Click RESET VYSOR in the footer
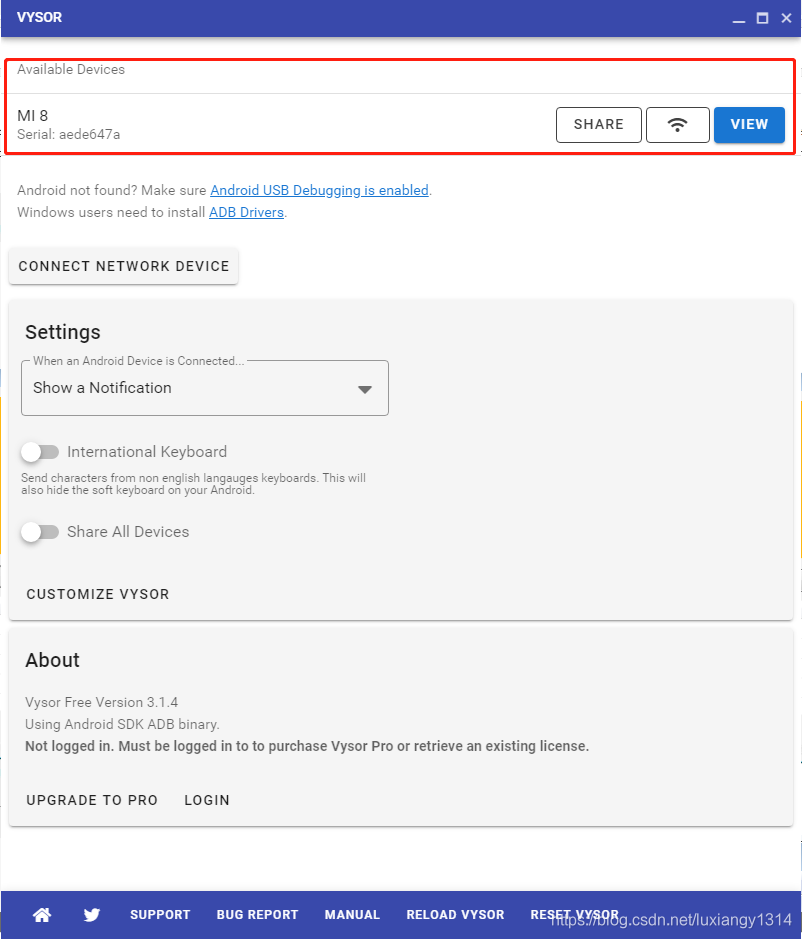The image size is (802, 939). click(574, 914)
